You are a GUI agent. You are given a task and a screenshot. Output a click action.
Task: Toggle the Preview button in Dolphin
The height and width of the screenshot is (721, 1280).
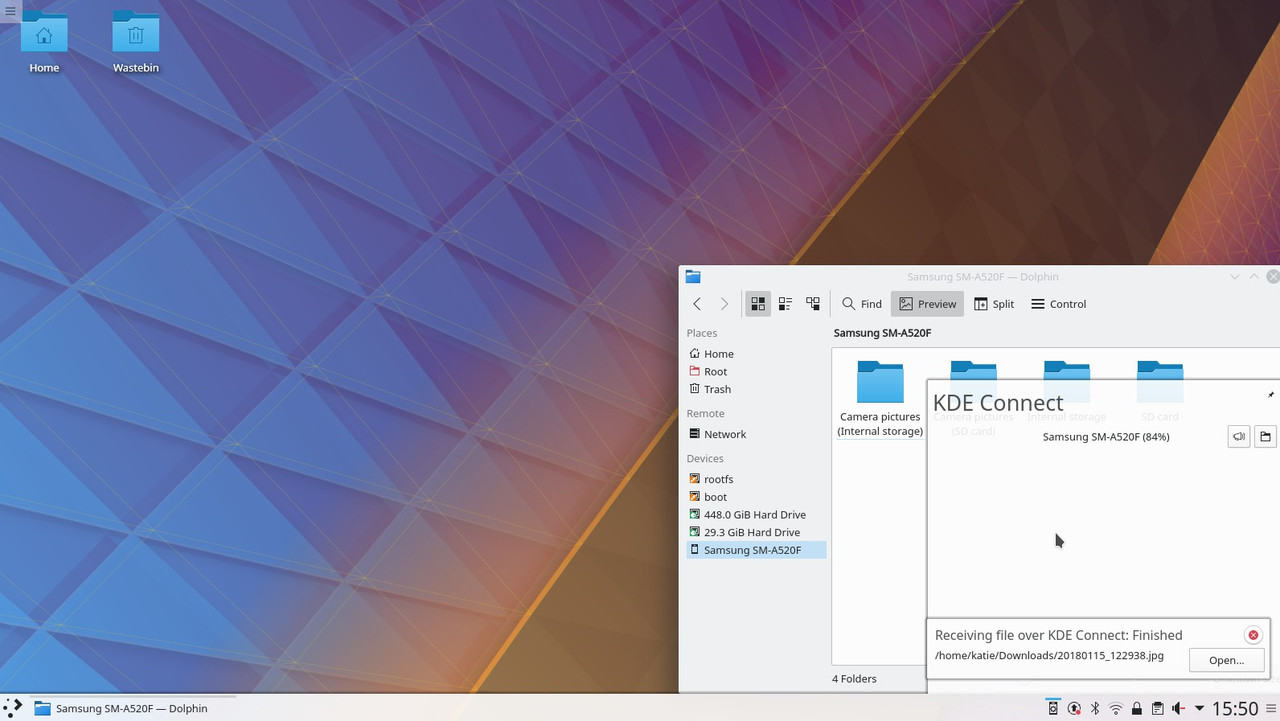927,304
